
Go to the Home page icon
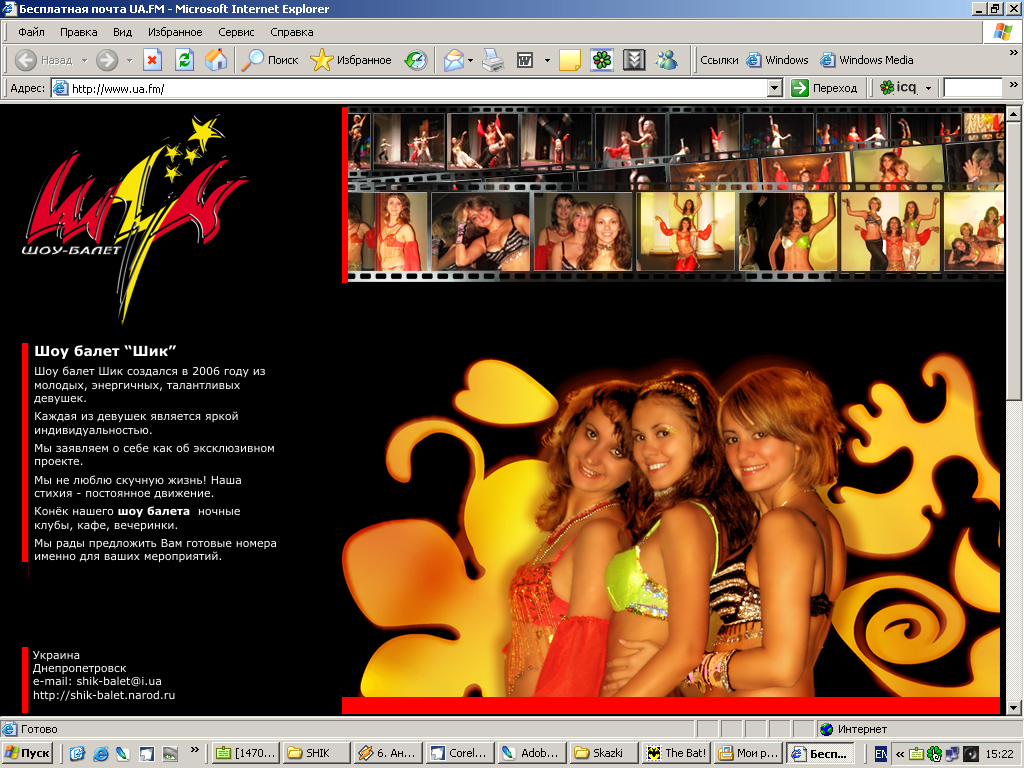point(216,60)
